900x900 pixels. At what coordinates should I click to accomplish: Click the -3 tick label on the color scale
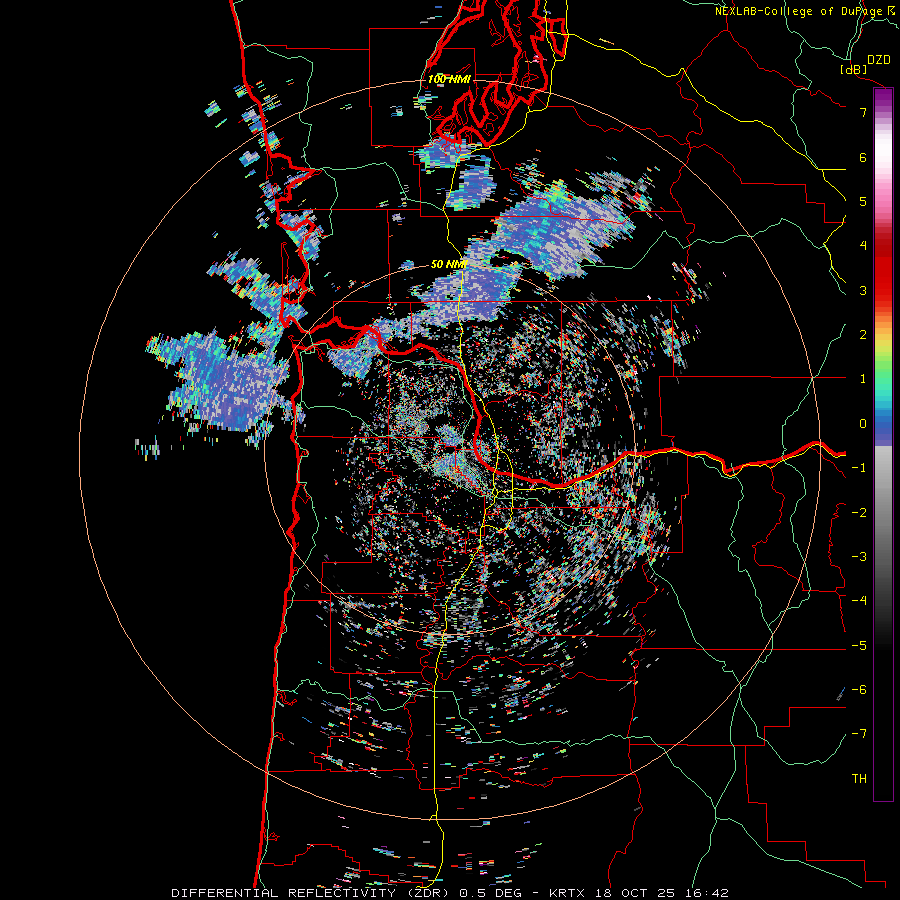pos(859,557)
